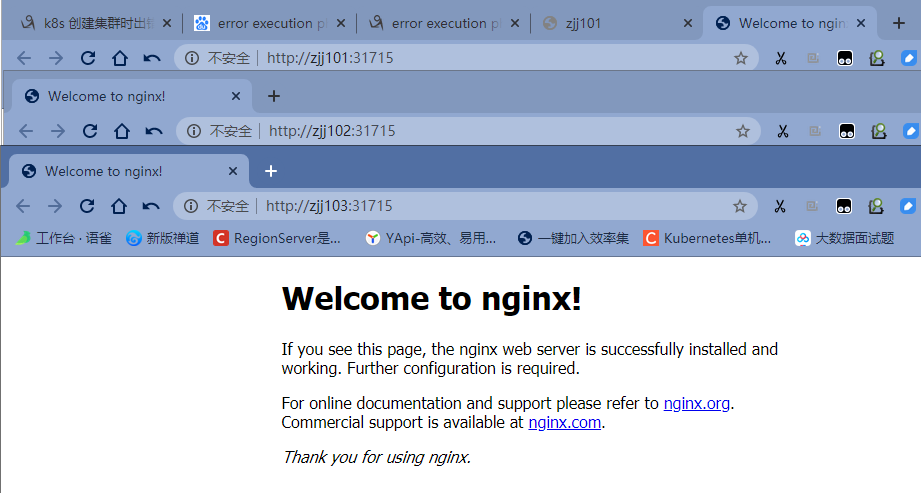Bookmark the zjj103:31715 page with star

(x=740, y=206)
